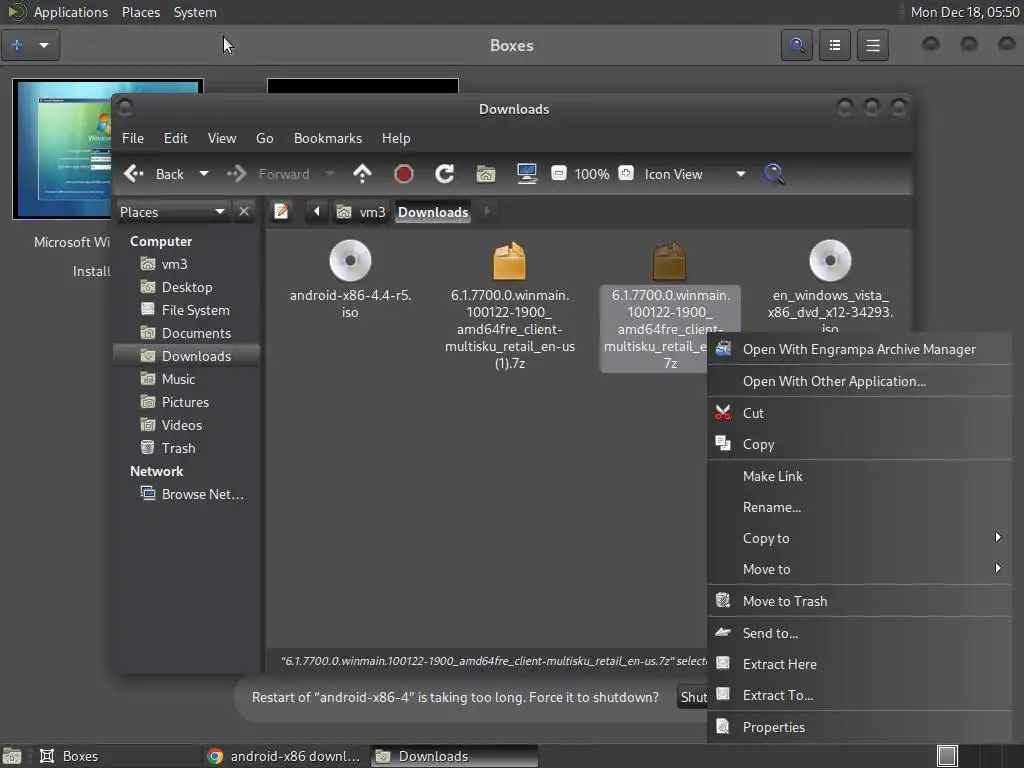Open the Bookmarks menu
Viewport: 1024px width, 768px height.
tap(328, 138)
